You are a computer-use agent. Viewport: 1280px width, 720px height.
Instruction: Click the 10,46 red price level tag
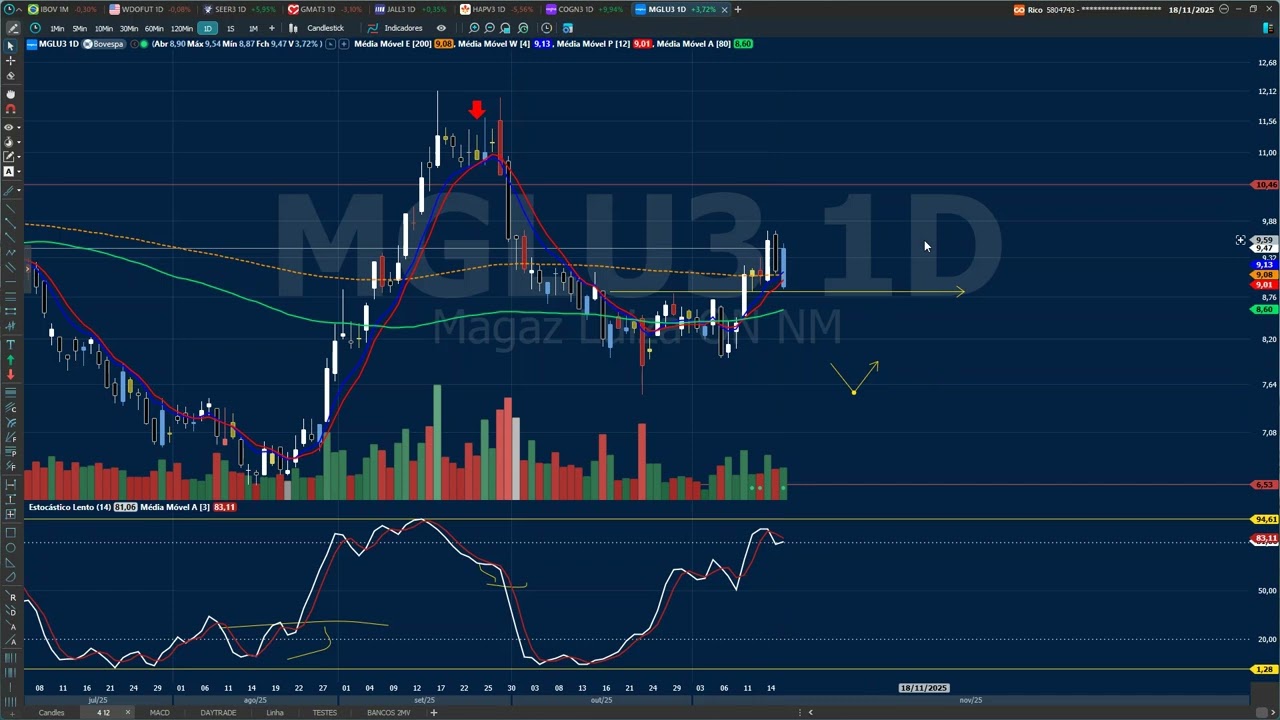coord(1265,185)
